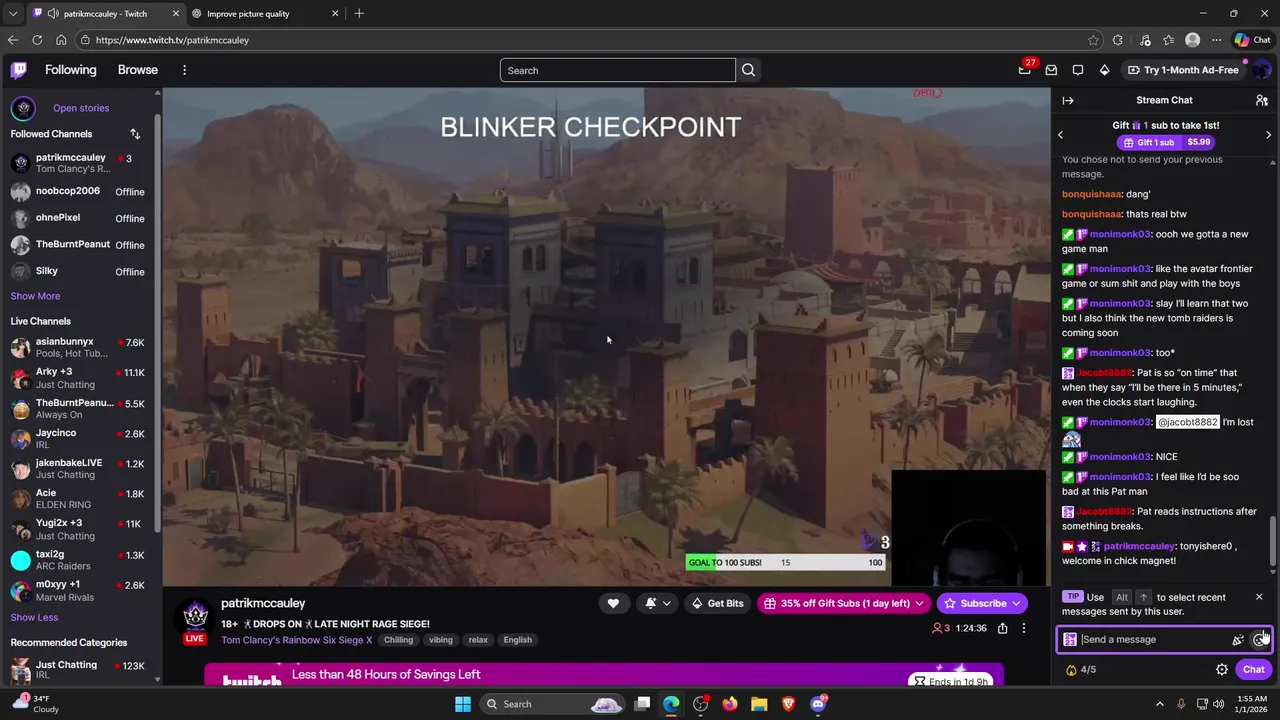Open browser settings and more menu
Screen dimensions: 1280x720
point(1216,40)
